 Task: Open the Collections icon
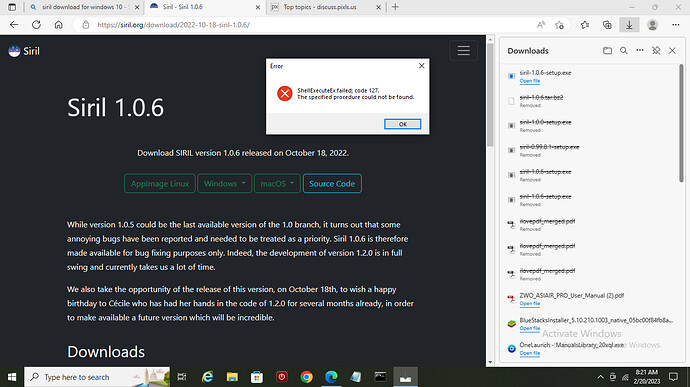(x=607, y=25)
